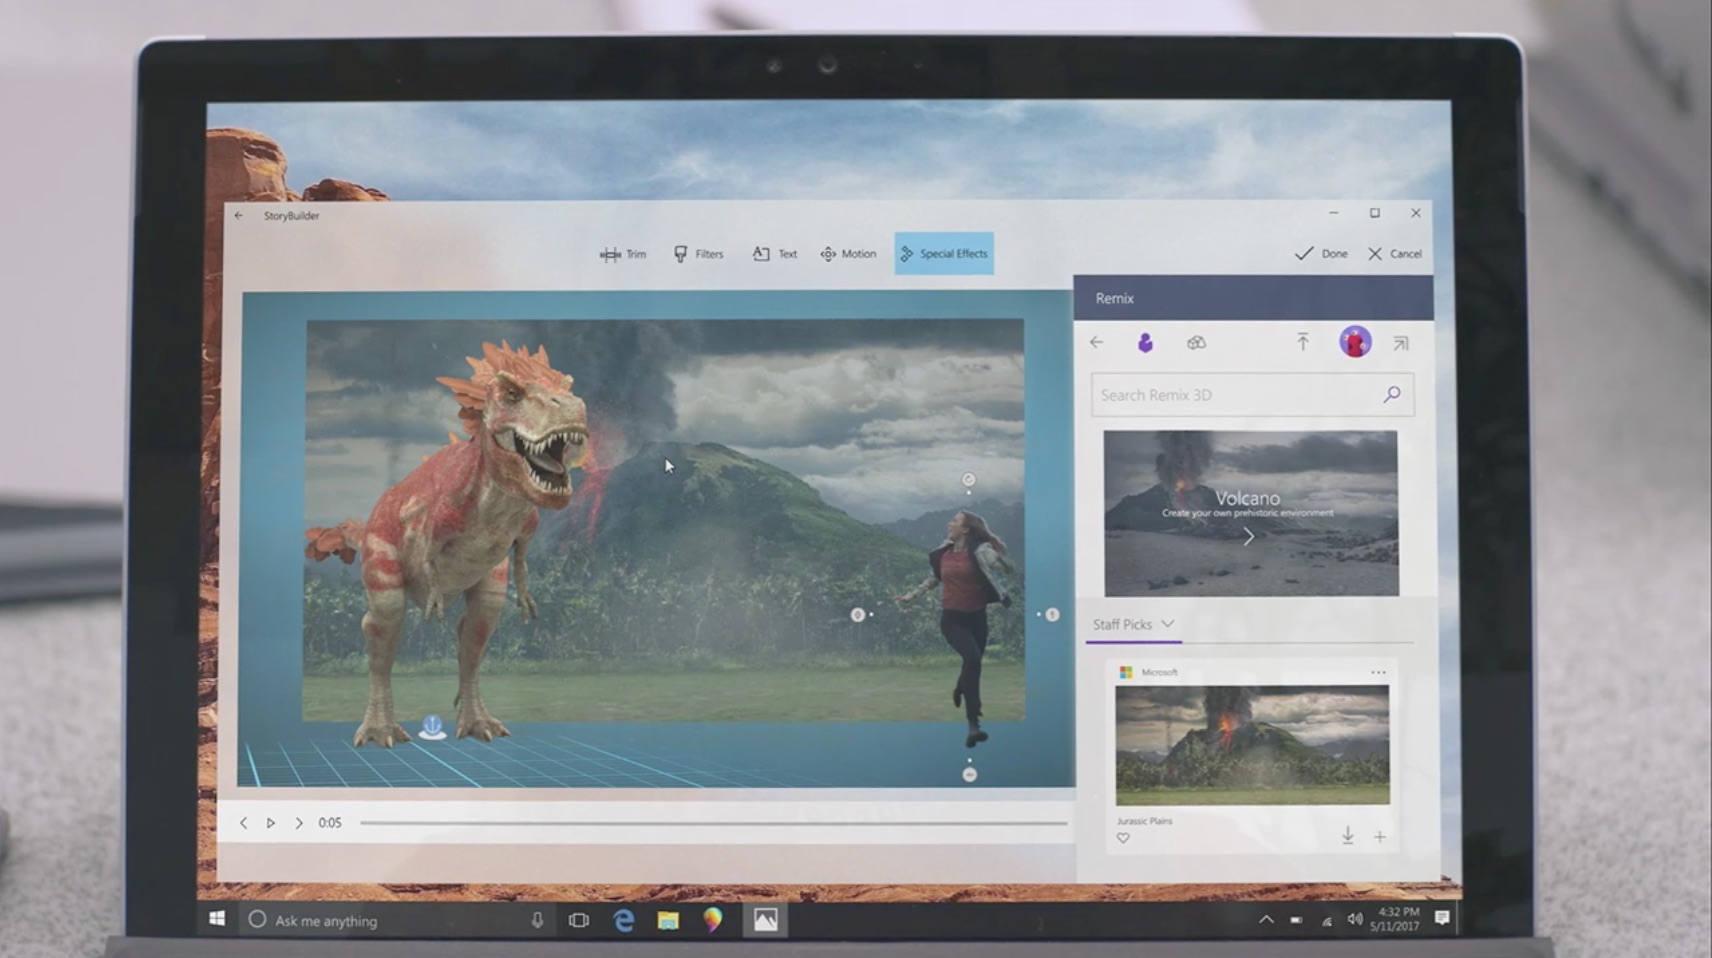1712x958 pixels.
Task: Open the Filters tool
Action: click(698, 254)
